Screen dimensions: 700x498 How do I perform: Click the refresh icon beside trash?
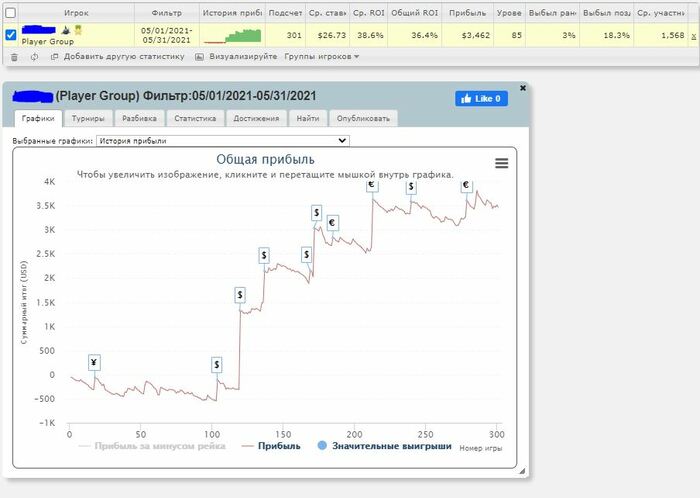[34, 57]
